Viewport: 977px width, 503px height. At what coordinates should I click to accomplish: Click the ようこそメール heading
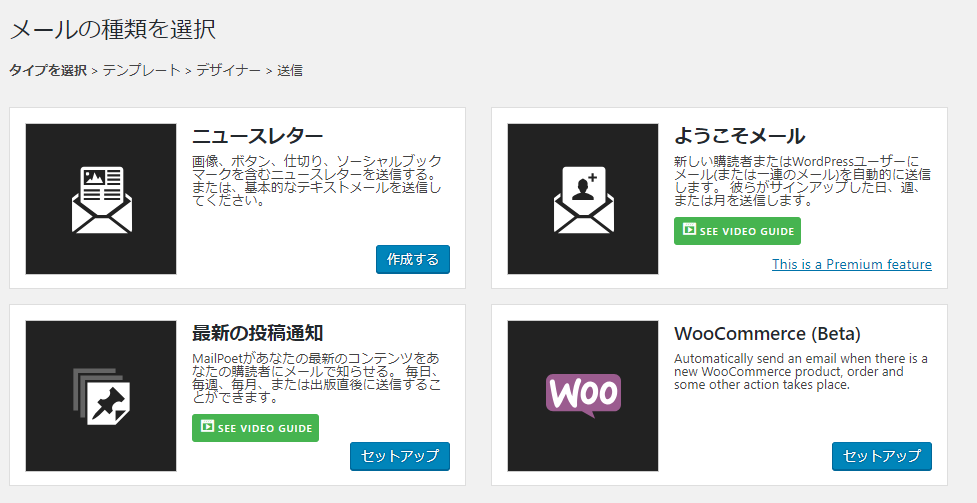click(x=739, y=136)
